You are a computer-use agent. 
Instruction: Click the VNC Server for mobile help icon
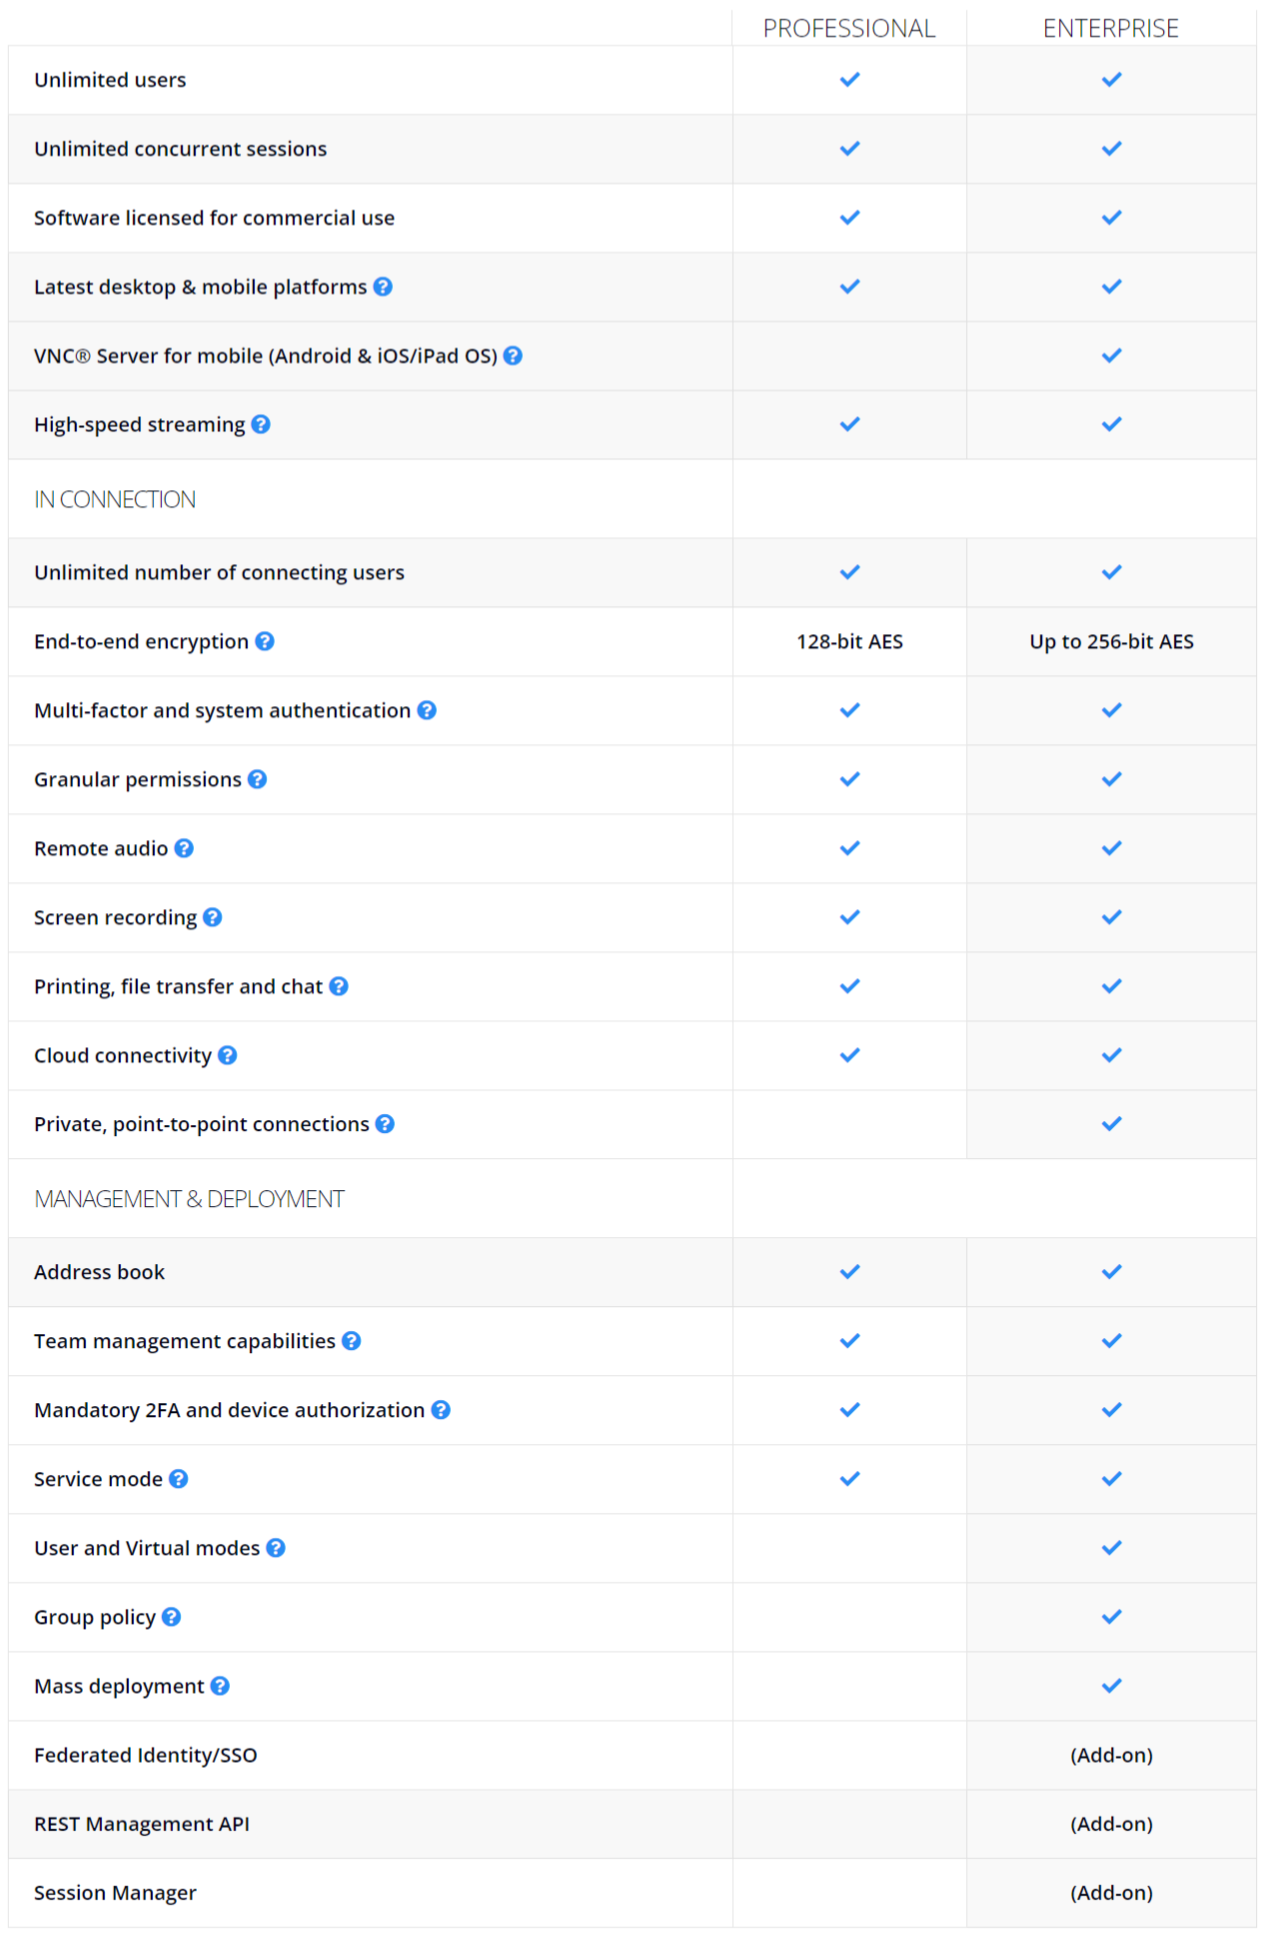tap(513, 356)
